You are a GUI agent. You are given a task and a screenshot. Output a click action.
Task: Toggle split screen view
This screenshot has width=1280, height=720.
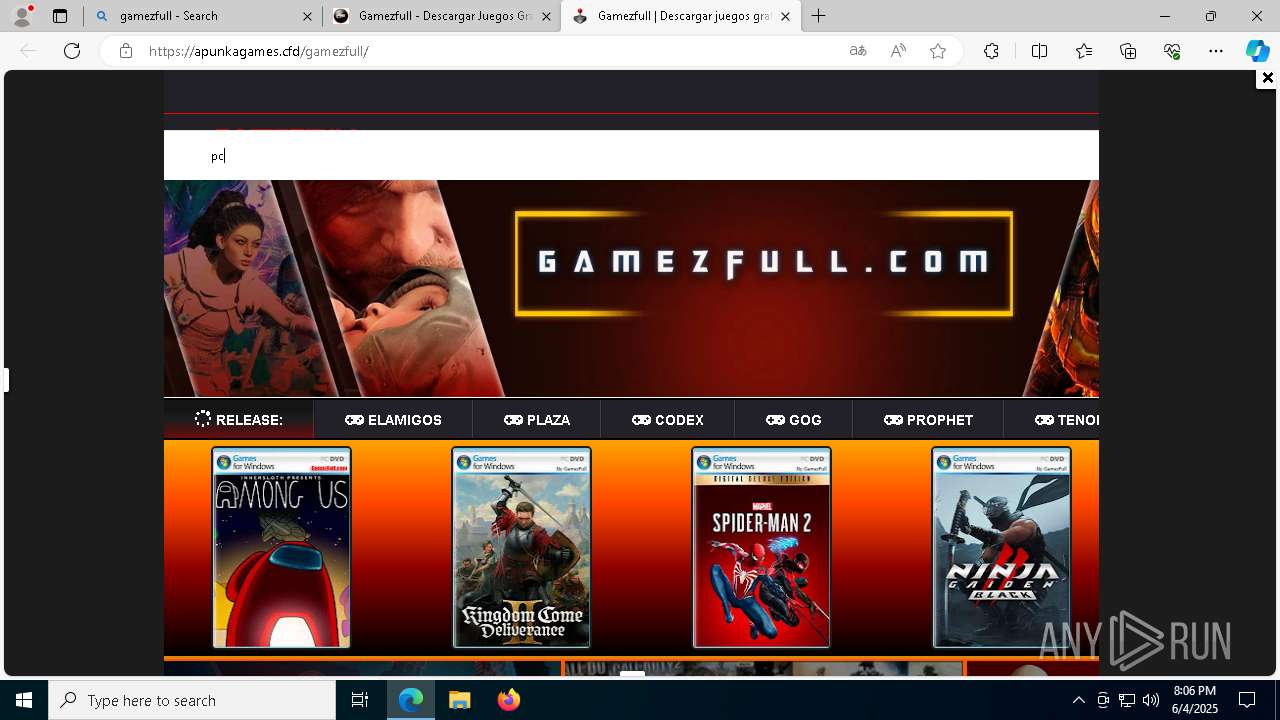pyautogui.click(x=1039, y=51)
